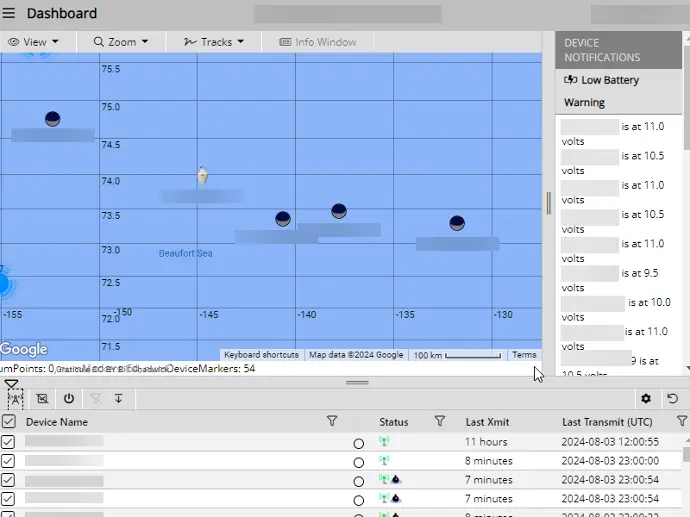Sort by Last Transmit (UTC) column header
Screen dimensions: 690x517
pyautogui.click(x=607, y=422)
